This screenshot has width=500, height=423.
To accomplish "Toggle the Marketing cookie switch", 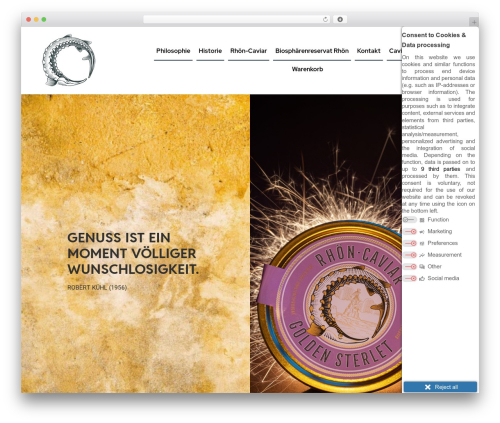I will point(410,231).
